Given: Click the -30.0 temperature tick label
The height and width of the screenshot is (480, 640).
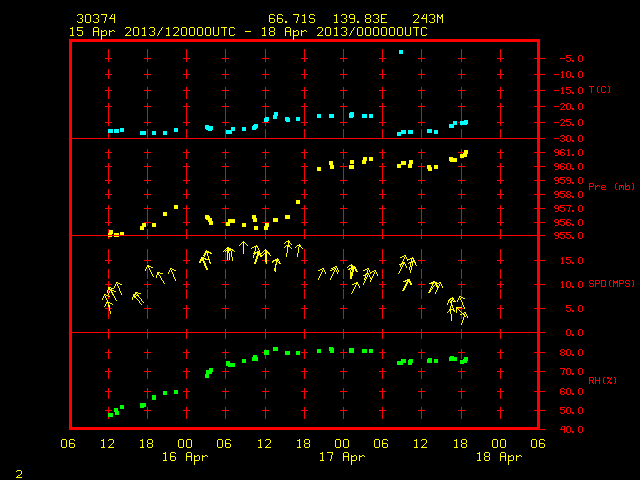Looking at the screenshot, I should 568,139.
